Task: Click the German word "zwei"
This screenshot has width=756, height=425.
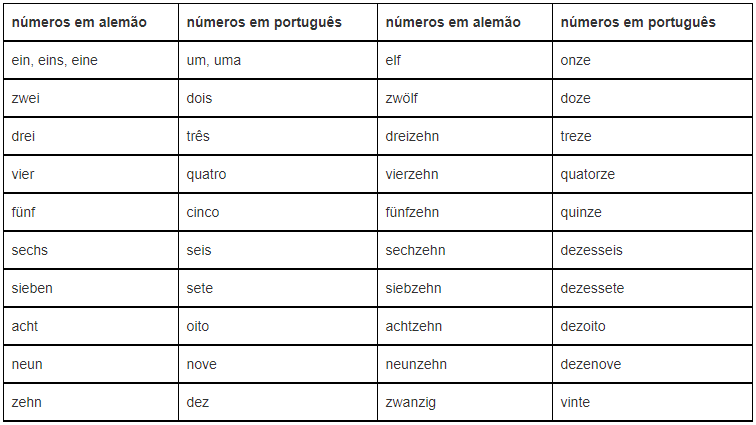Action: (26, 99)
